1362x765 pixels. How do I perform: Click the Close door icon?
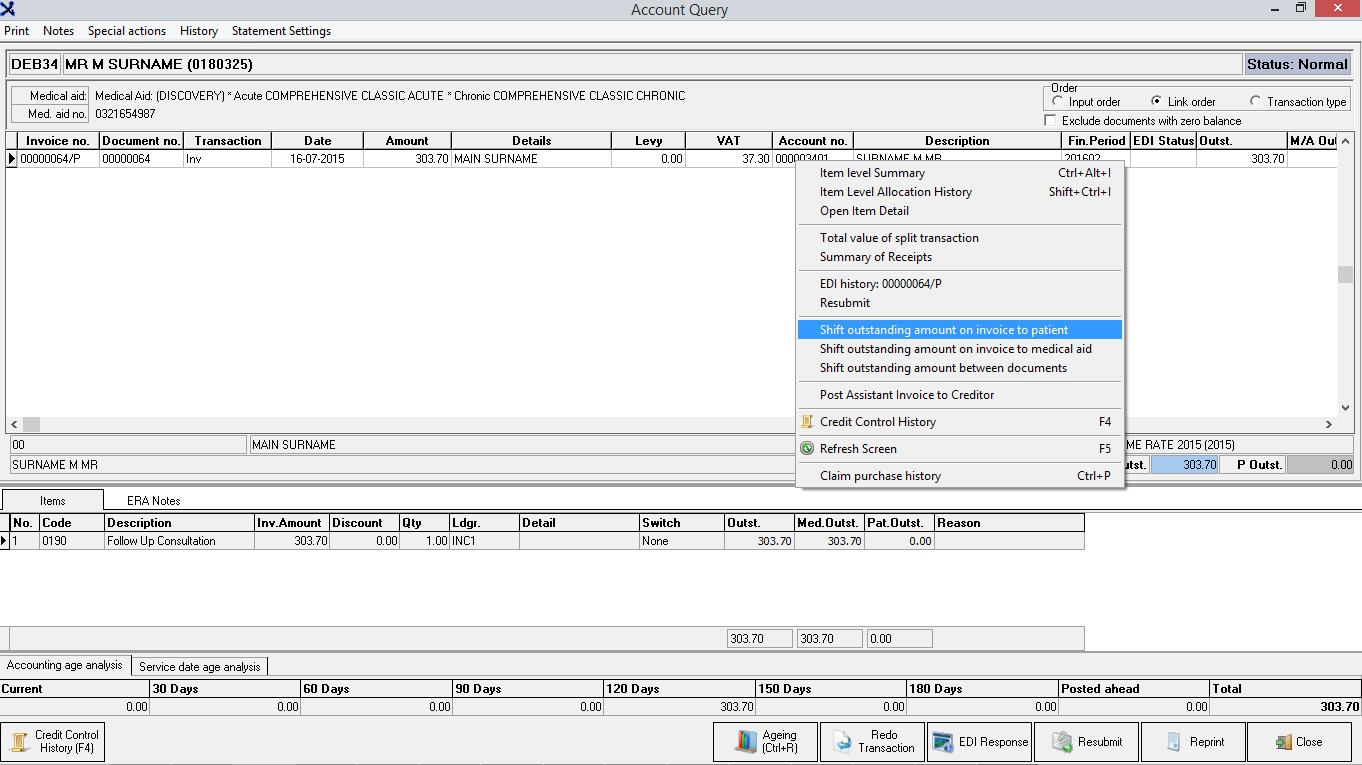[x=1283, y=742]
